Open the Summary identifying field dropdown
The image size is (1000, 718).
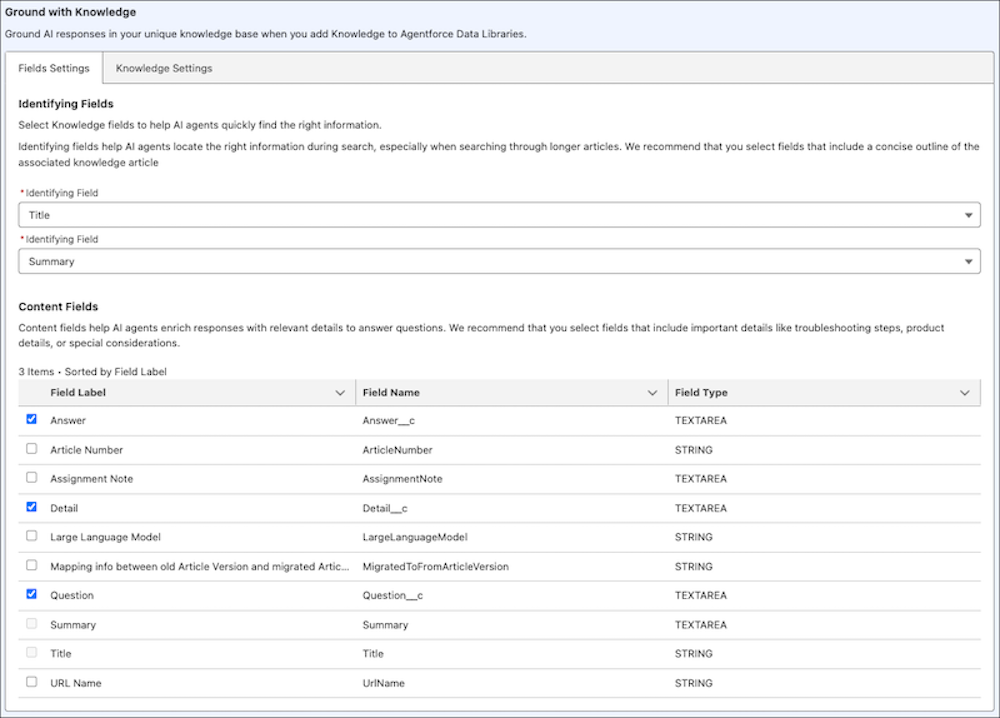(499, 262)
